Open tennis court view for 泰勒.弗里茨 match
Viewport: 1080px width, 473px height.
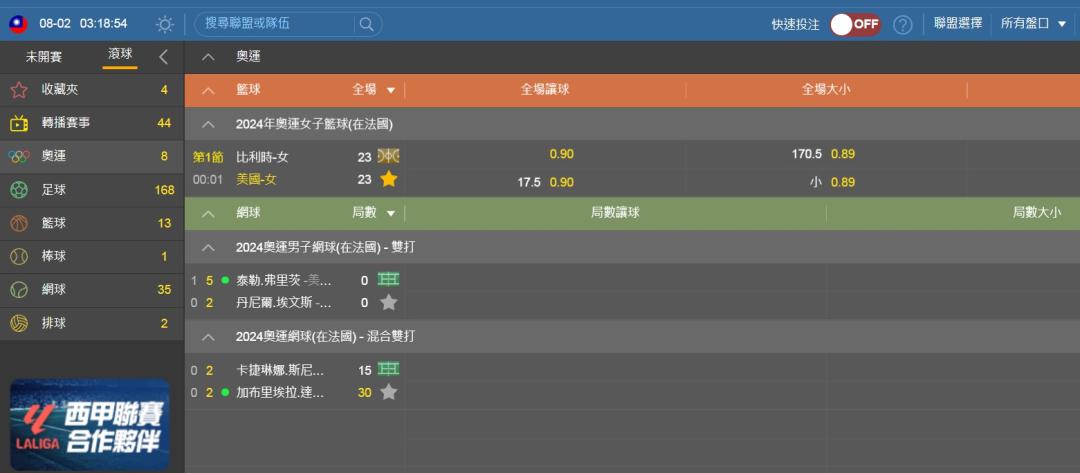(x=388, y=280)
